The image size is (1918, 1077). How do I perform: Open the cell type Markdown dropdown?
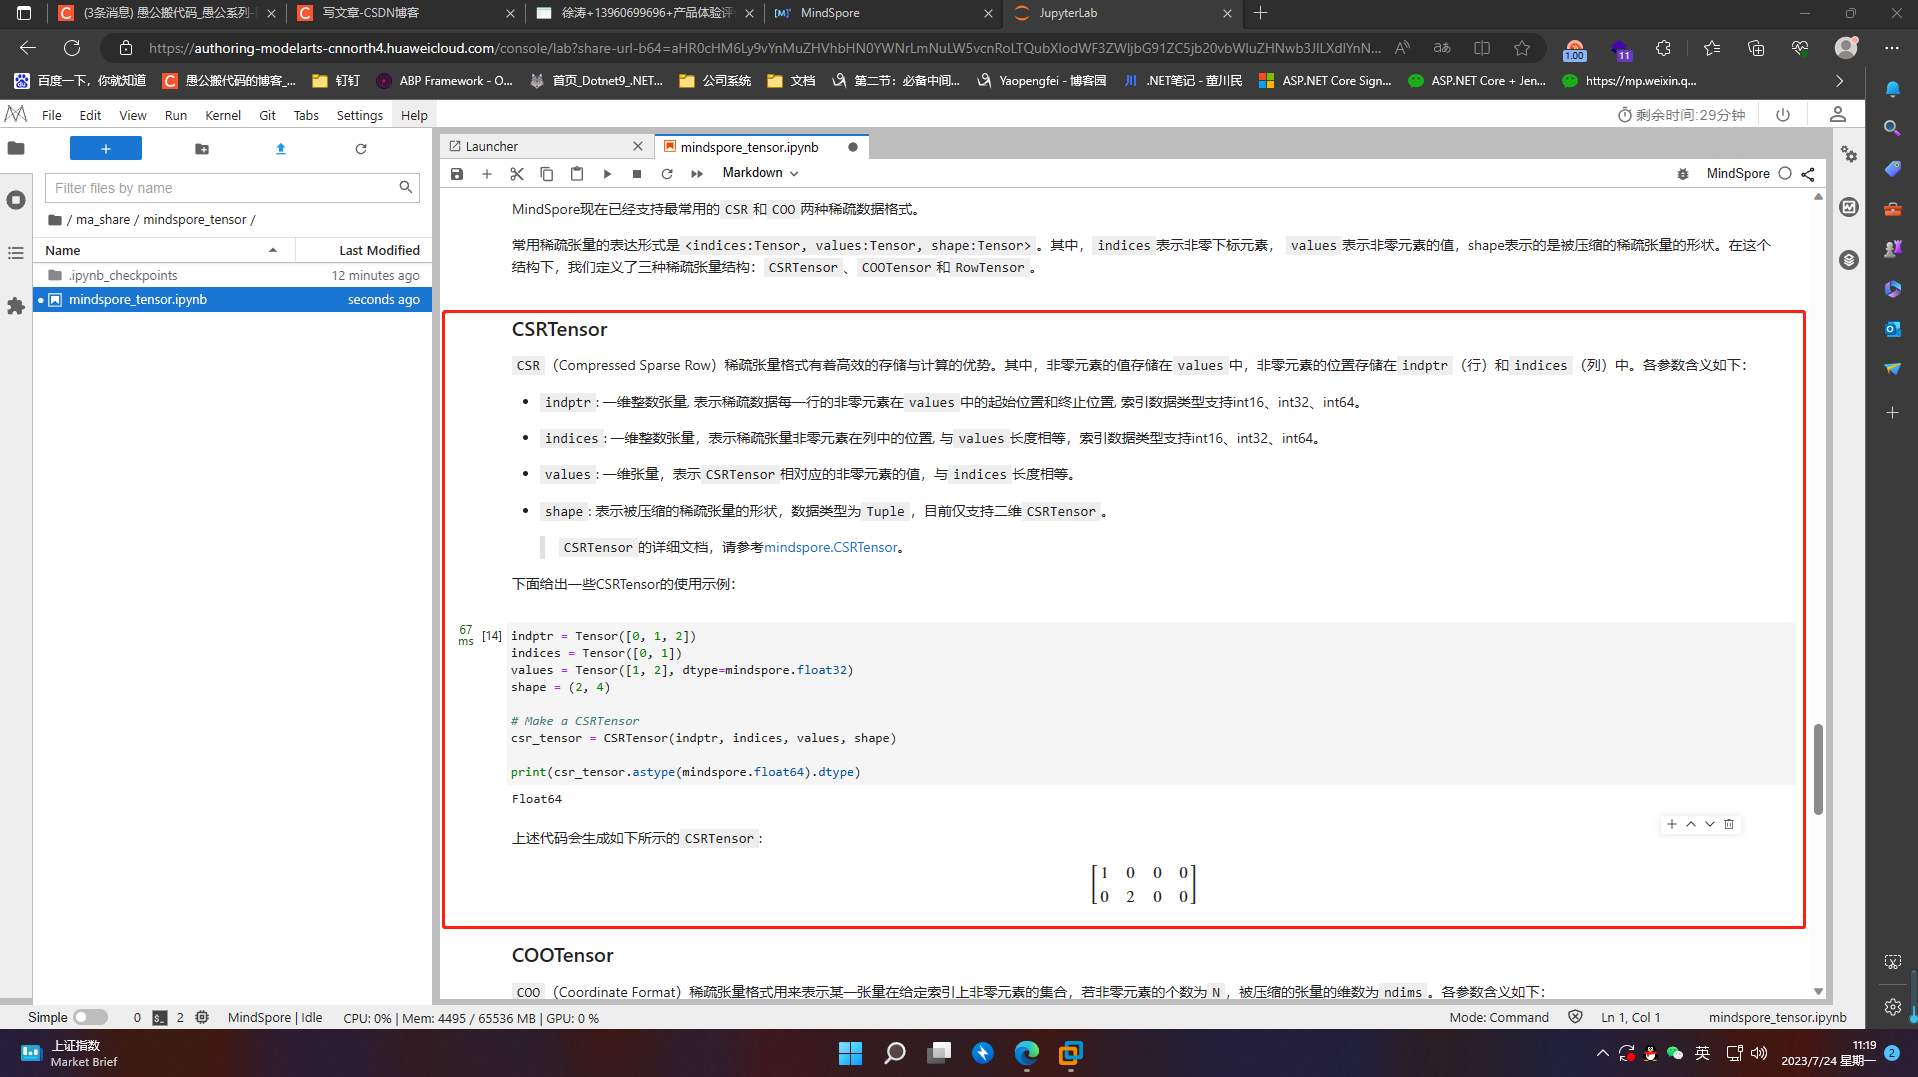760,173
